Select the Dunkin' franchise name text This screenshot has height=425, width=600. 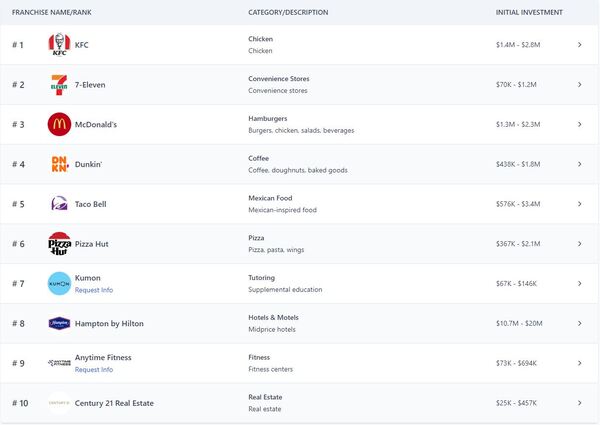click(x=88, y=164)
